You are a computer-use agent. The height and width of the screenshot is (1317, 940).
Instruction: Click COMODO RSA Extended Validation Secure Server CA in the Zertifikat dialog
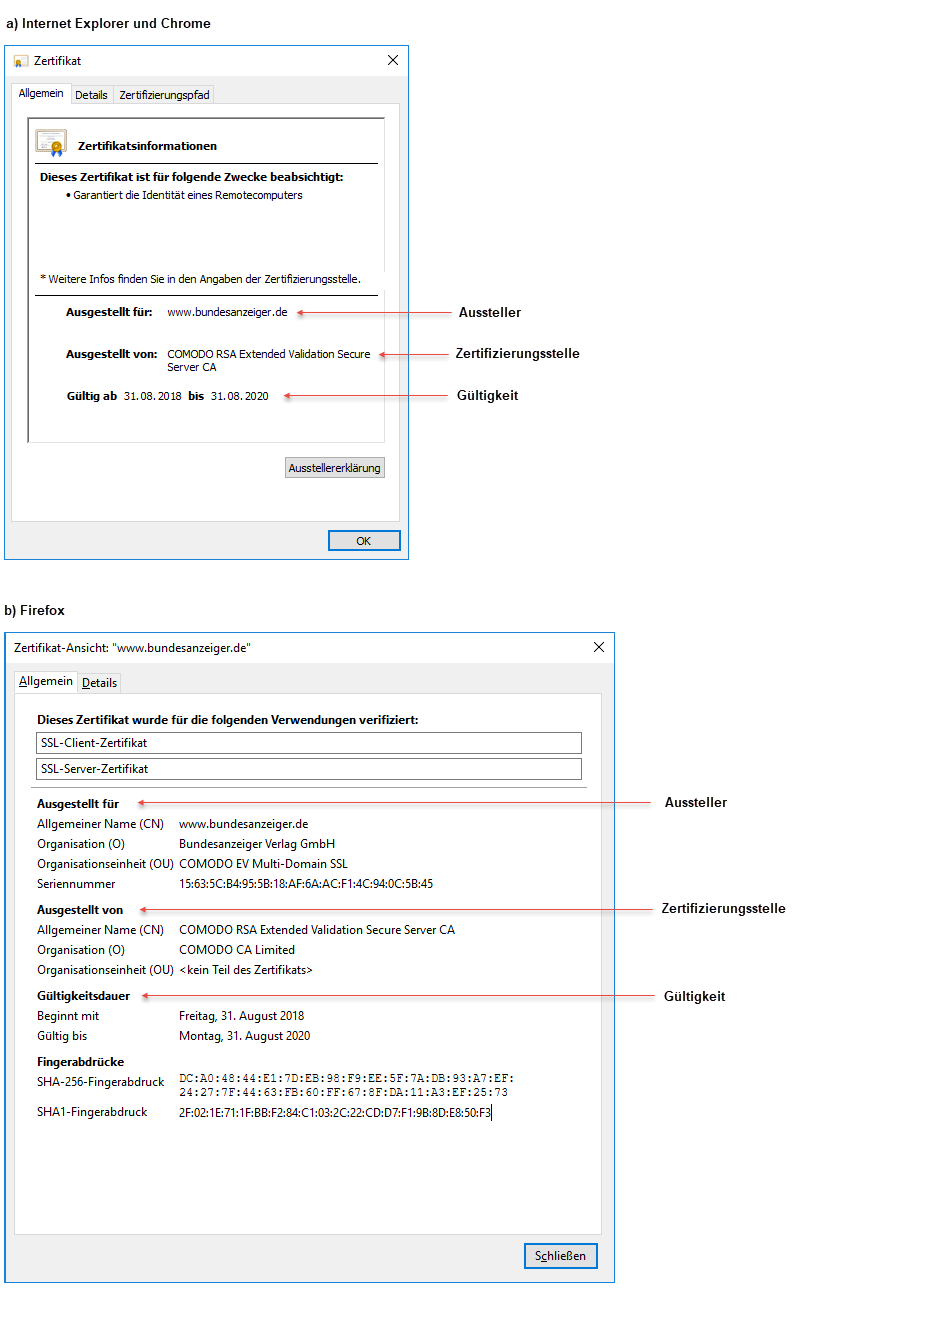[268, 360]
